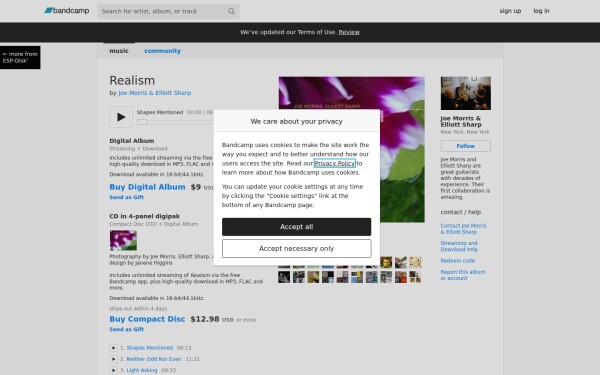
Task: Open the Redeem code link
Action: click(458, 261)
